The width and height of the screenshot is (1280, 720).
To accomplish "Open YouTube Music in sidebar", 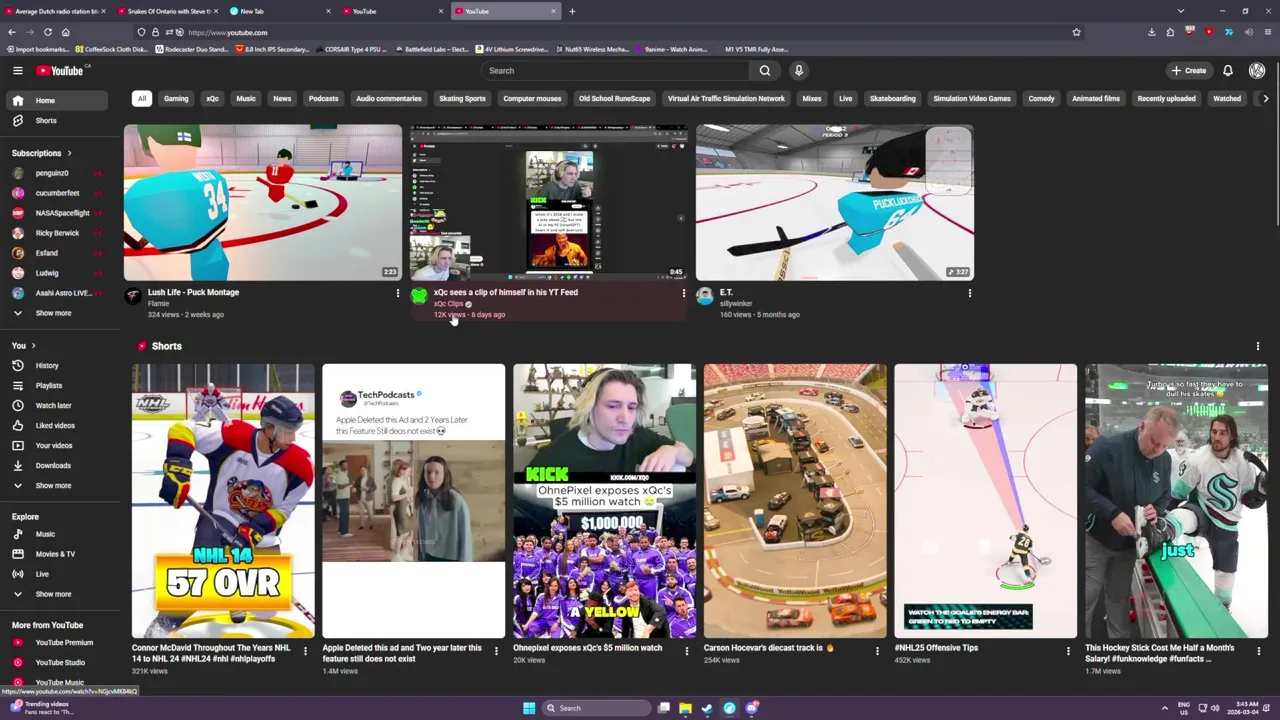I will pos(58,682).
